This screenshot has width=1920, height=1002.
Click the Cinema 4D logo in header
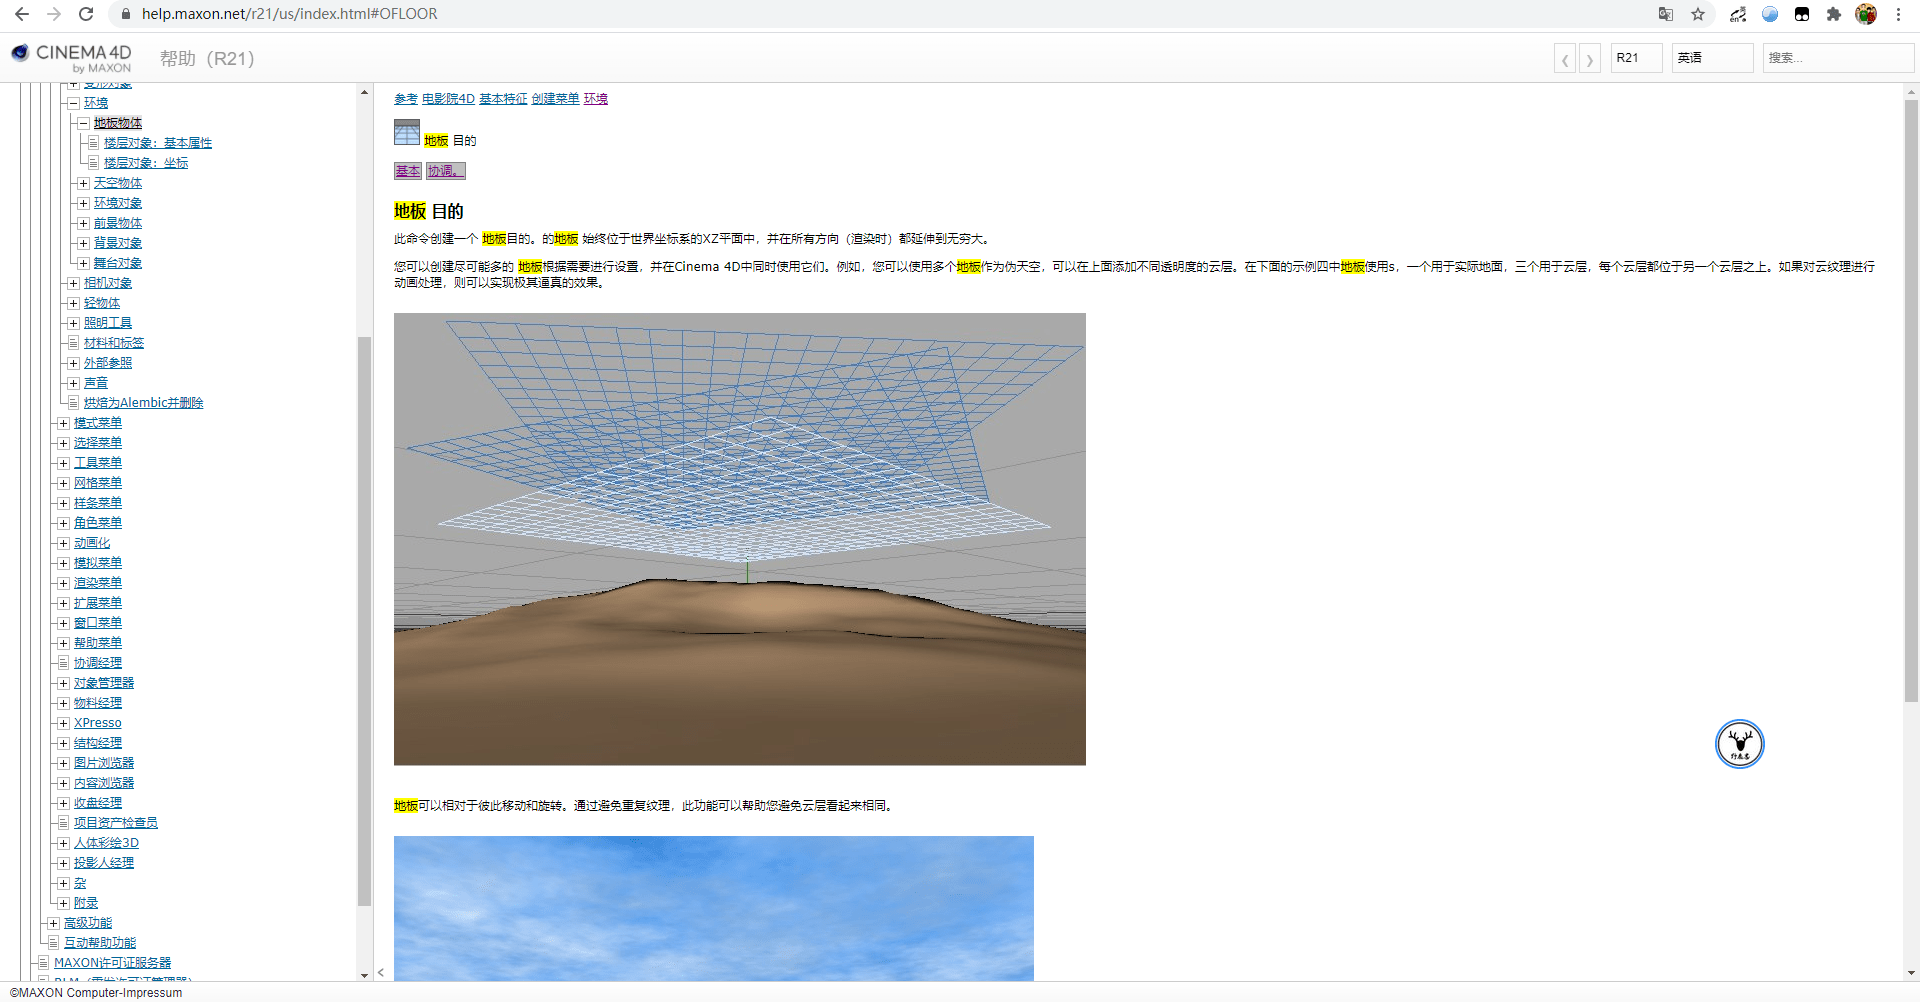(x=71, y=57)
